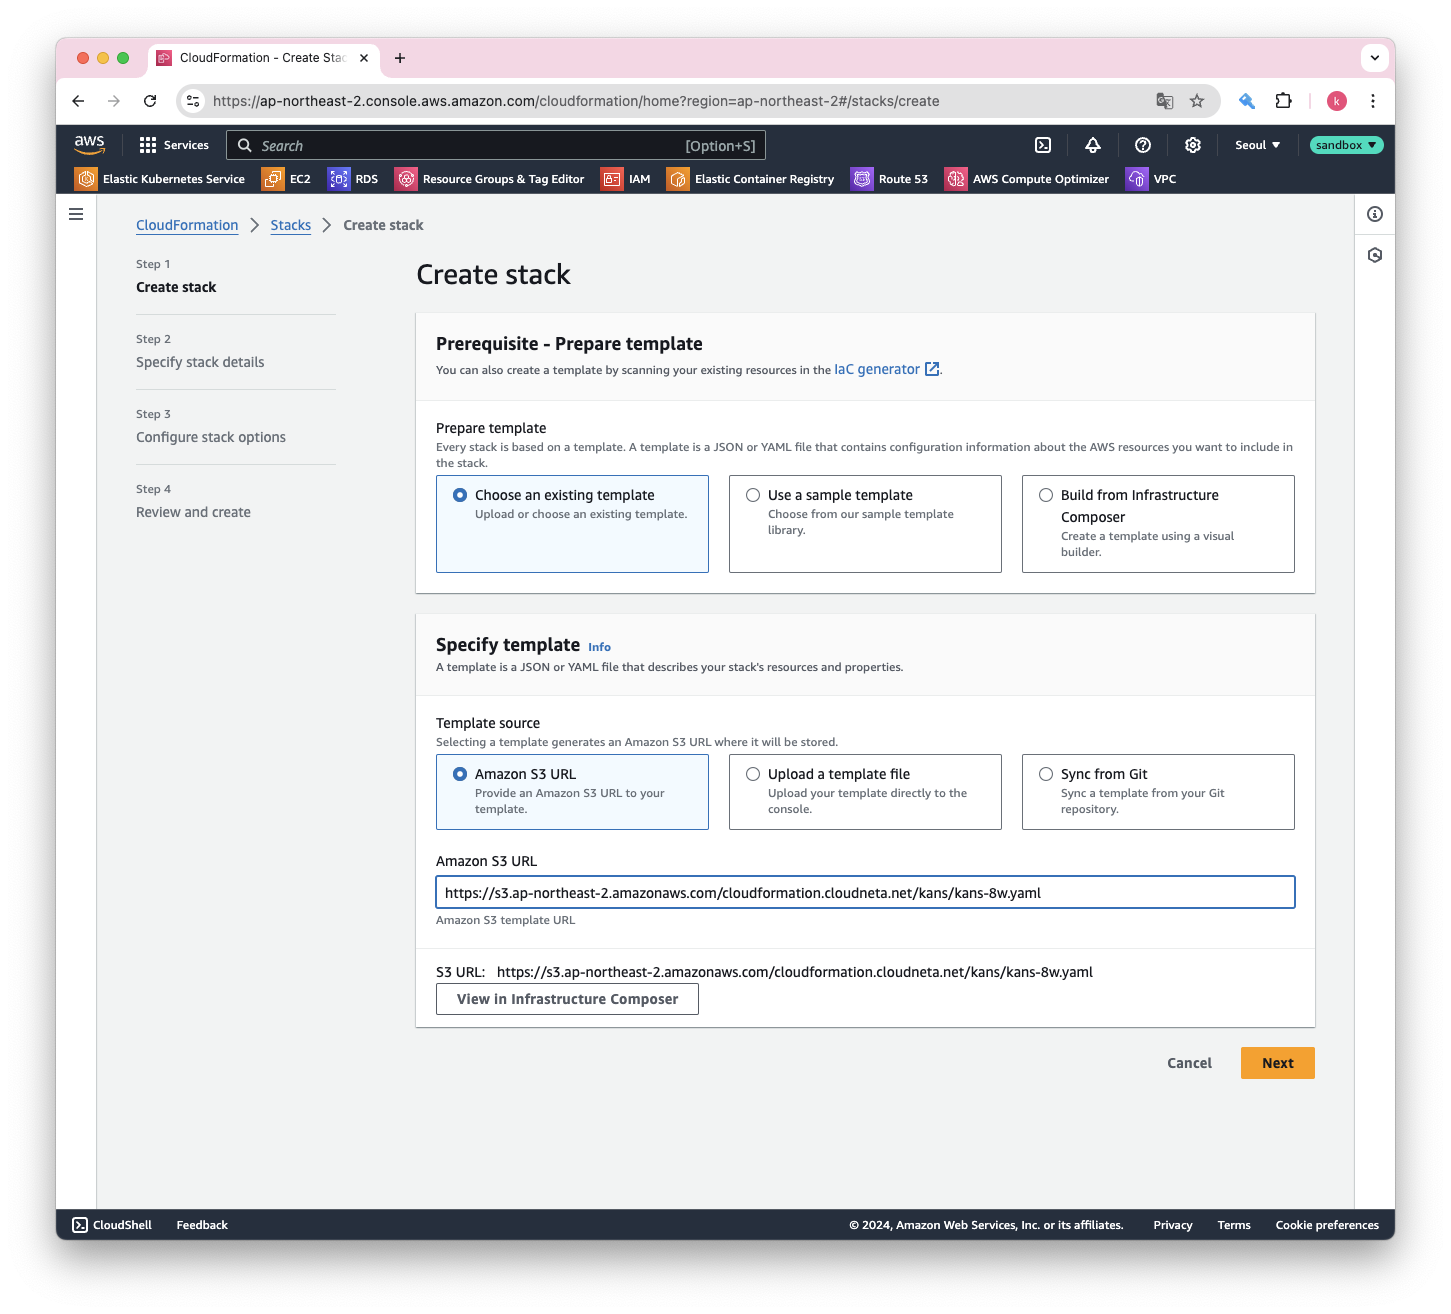The width and height of the screenshot is (1451, 1314).
Task: Launch CloudShell from the top bar icon
Action: click(x=1043, y=145)
